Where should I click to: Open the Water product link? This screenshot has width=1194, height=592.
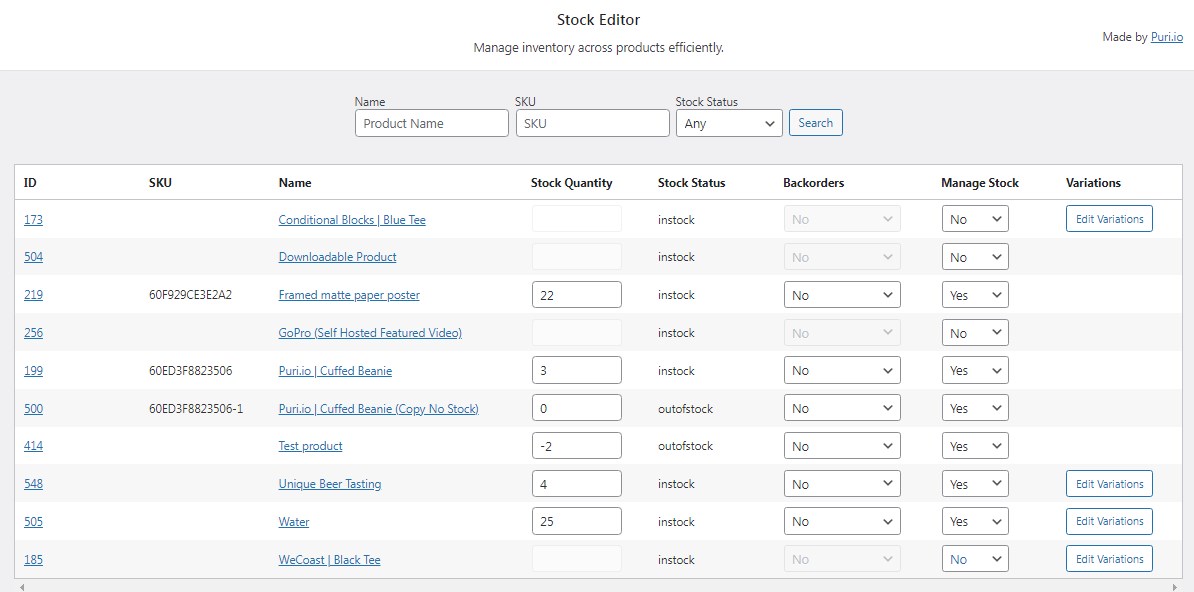pos(294,522)
